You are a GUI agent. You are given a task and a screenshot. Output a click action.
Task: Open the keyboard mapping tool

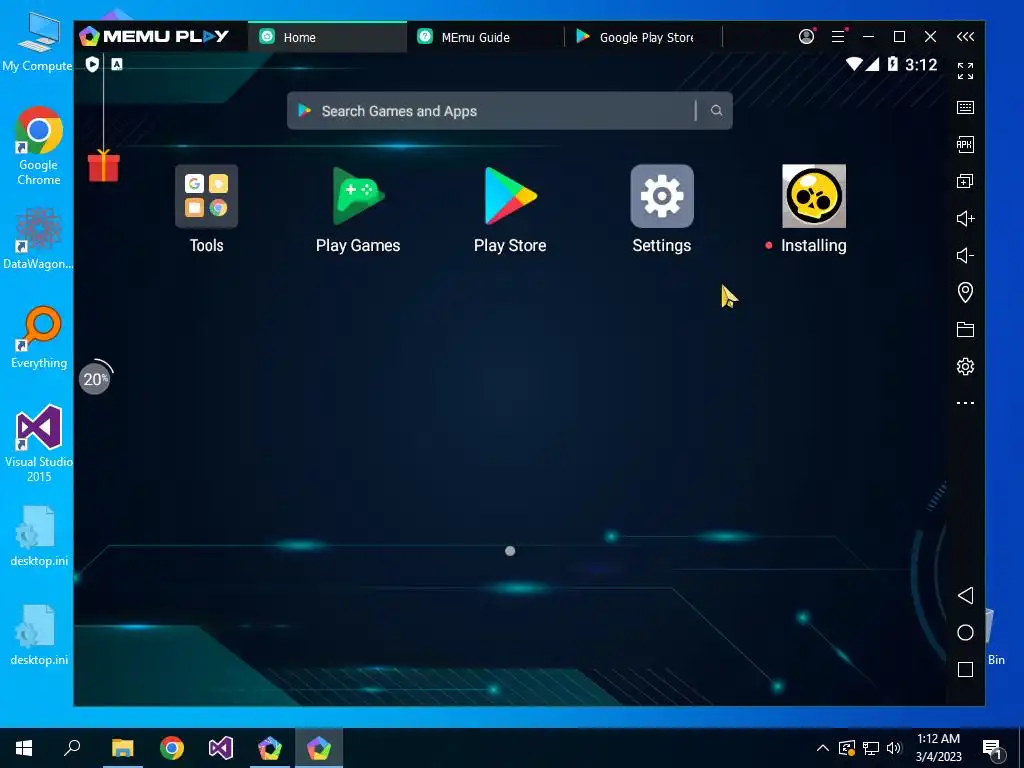coord(965,108)
